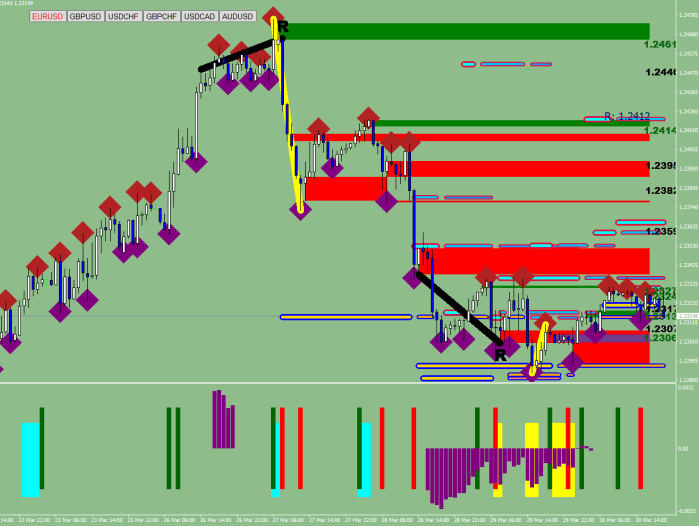Screen dimensions: 699x526
Task: Open the GBPCHF chart
Action: pos(162,17)
